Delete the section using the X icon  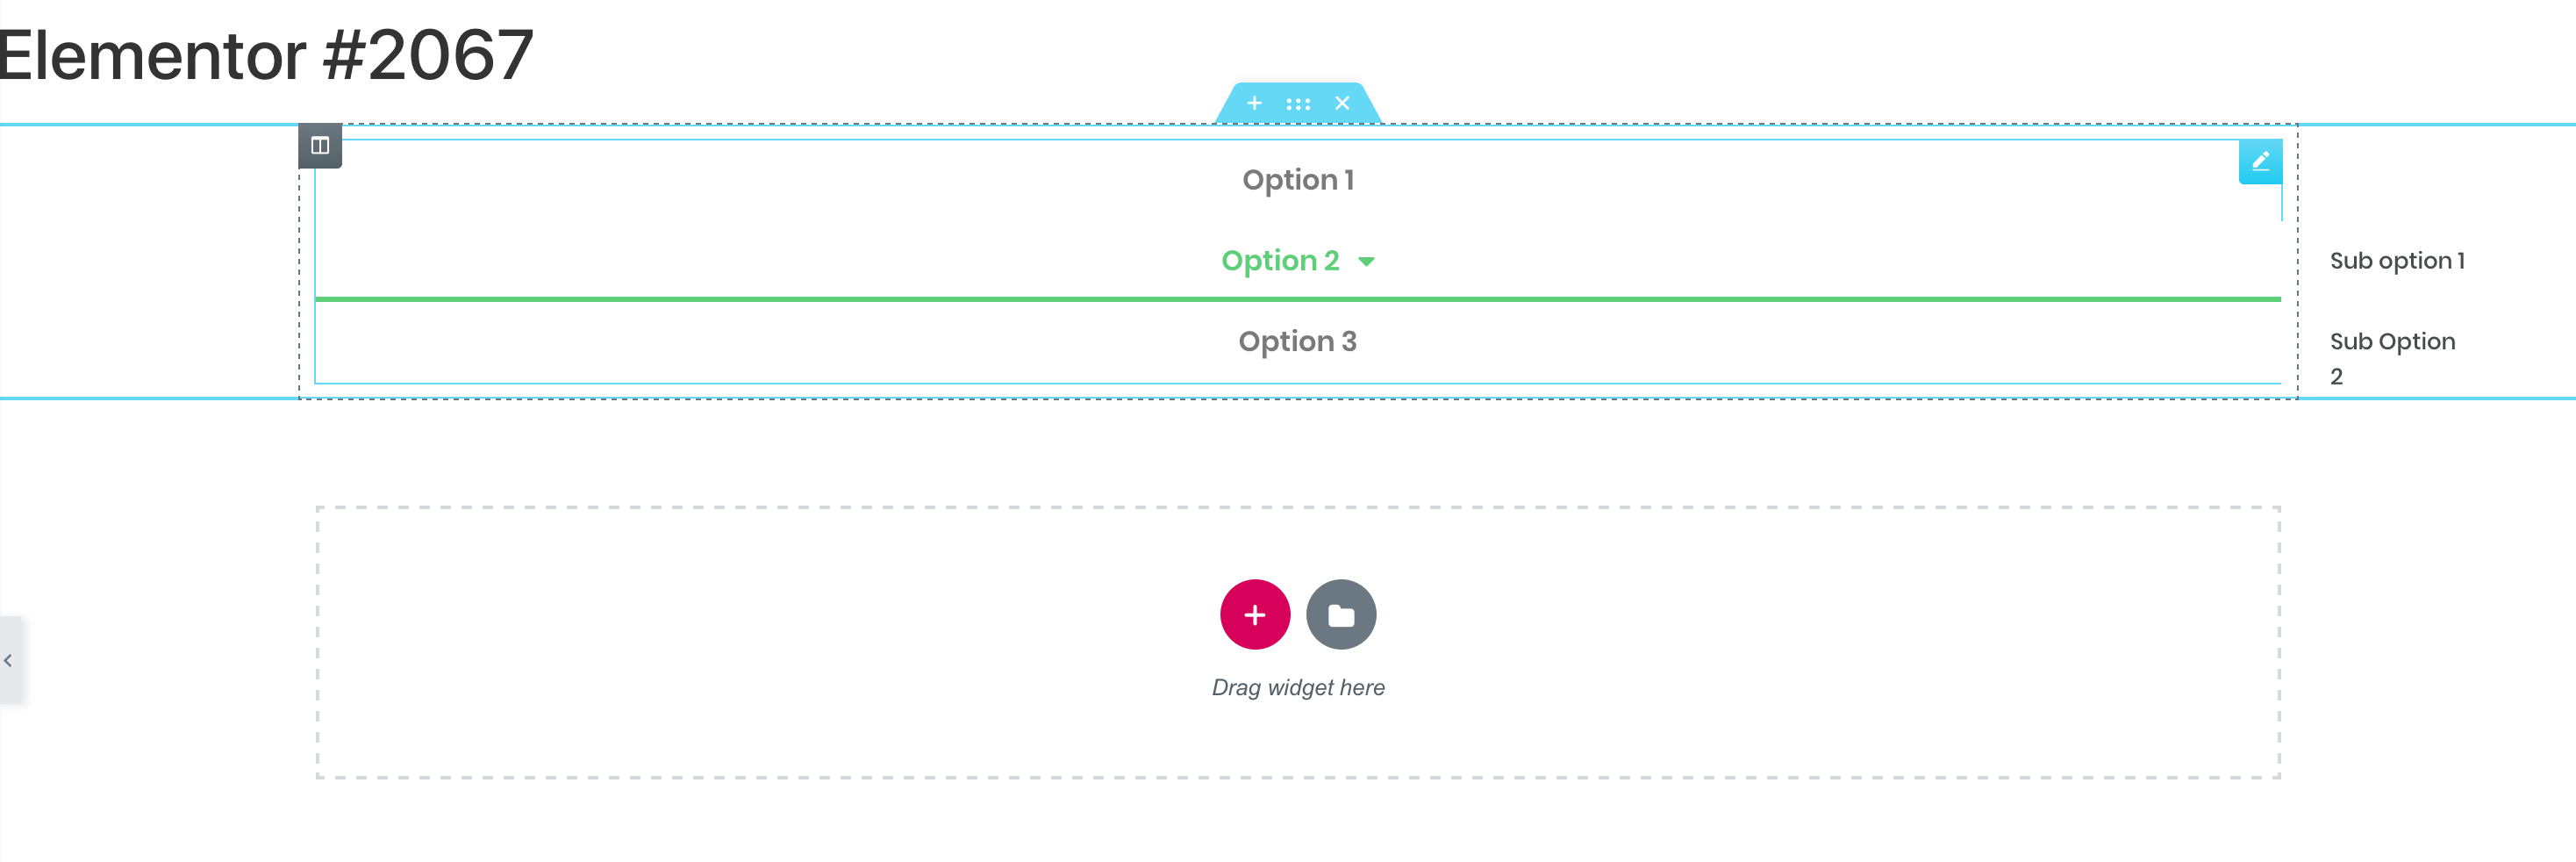tap(1342, 103)
